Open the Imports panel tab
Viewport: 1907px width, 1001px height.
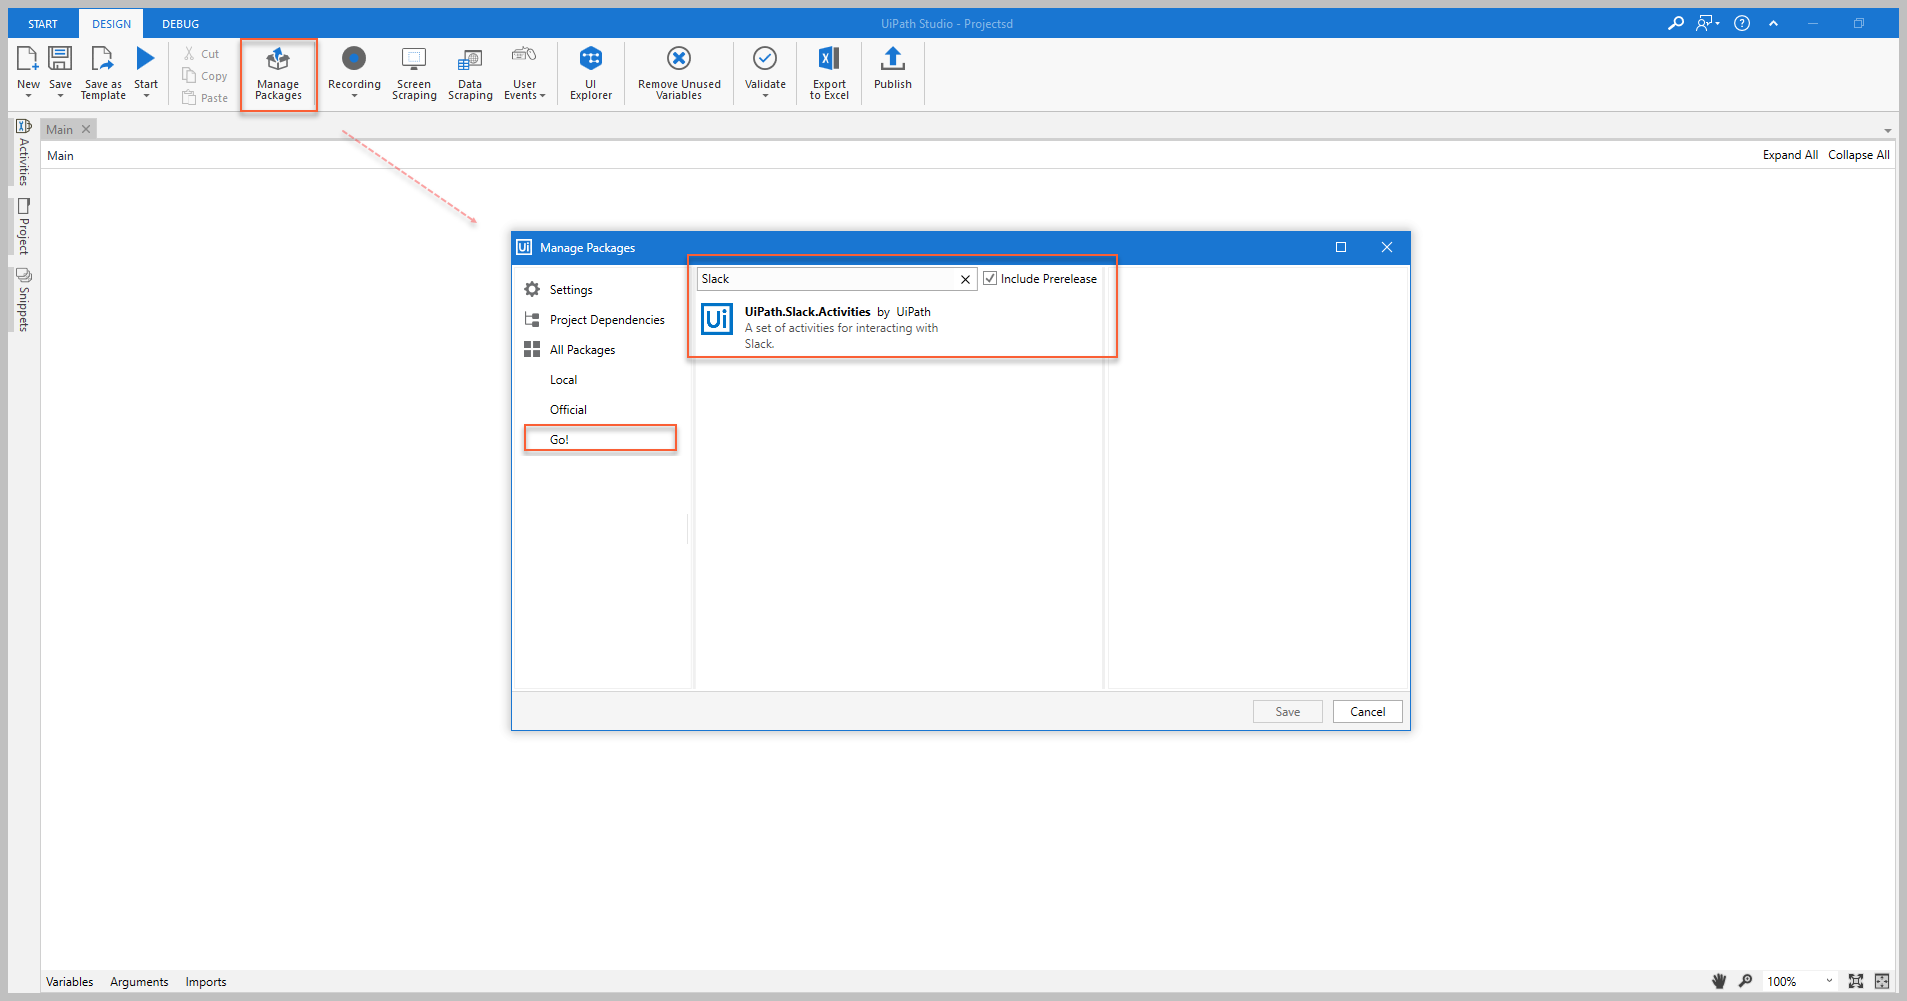pyautogui.click(x=205, y=982)
